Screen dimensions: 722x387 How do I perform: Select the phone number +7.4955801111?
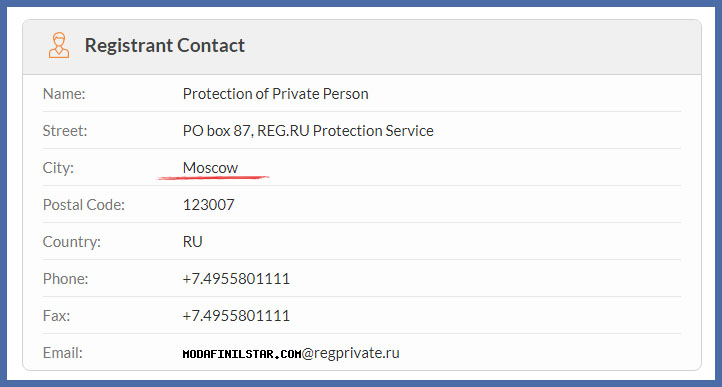[236, 279]
